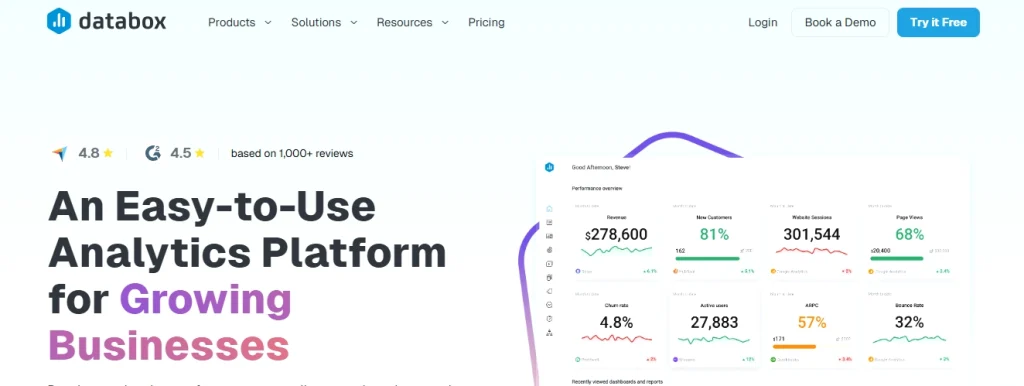Click the Churn rate card source icon
Image resolution: width=1024 pixels, height=386 pixels.
tap(578, 359)
